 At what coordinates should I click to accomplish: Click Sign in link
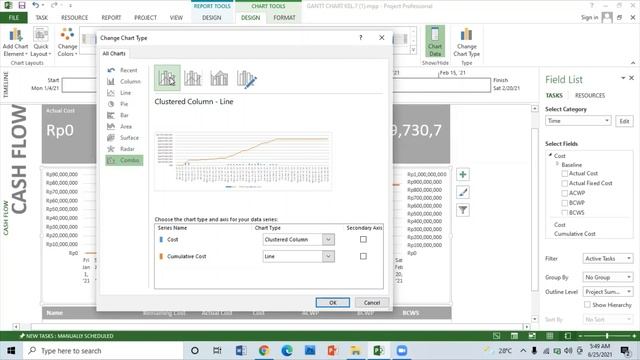click(589, 18)
